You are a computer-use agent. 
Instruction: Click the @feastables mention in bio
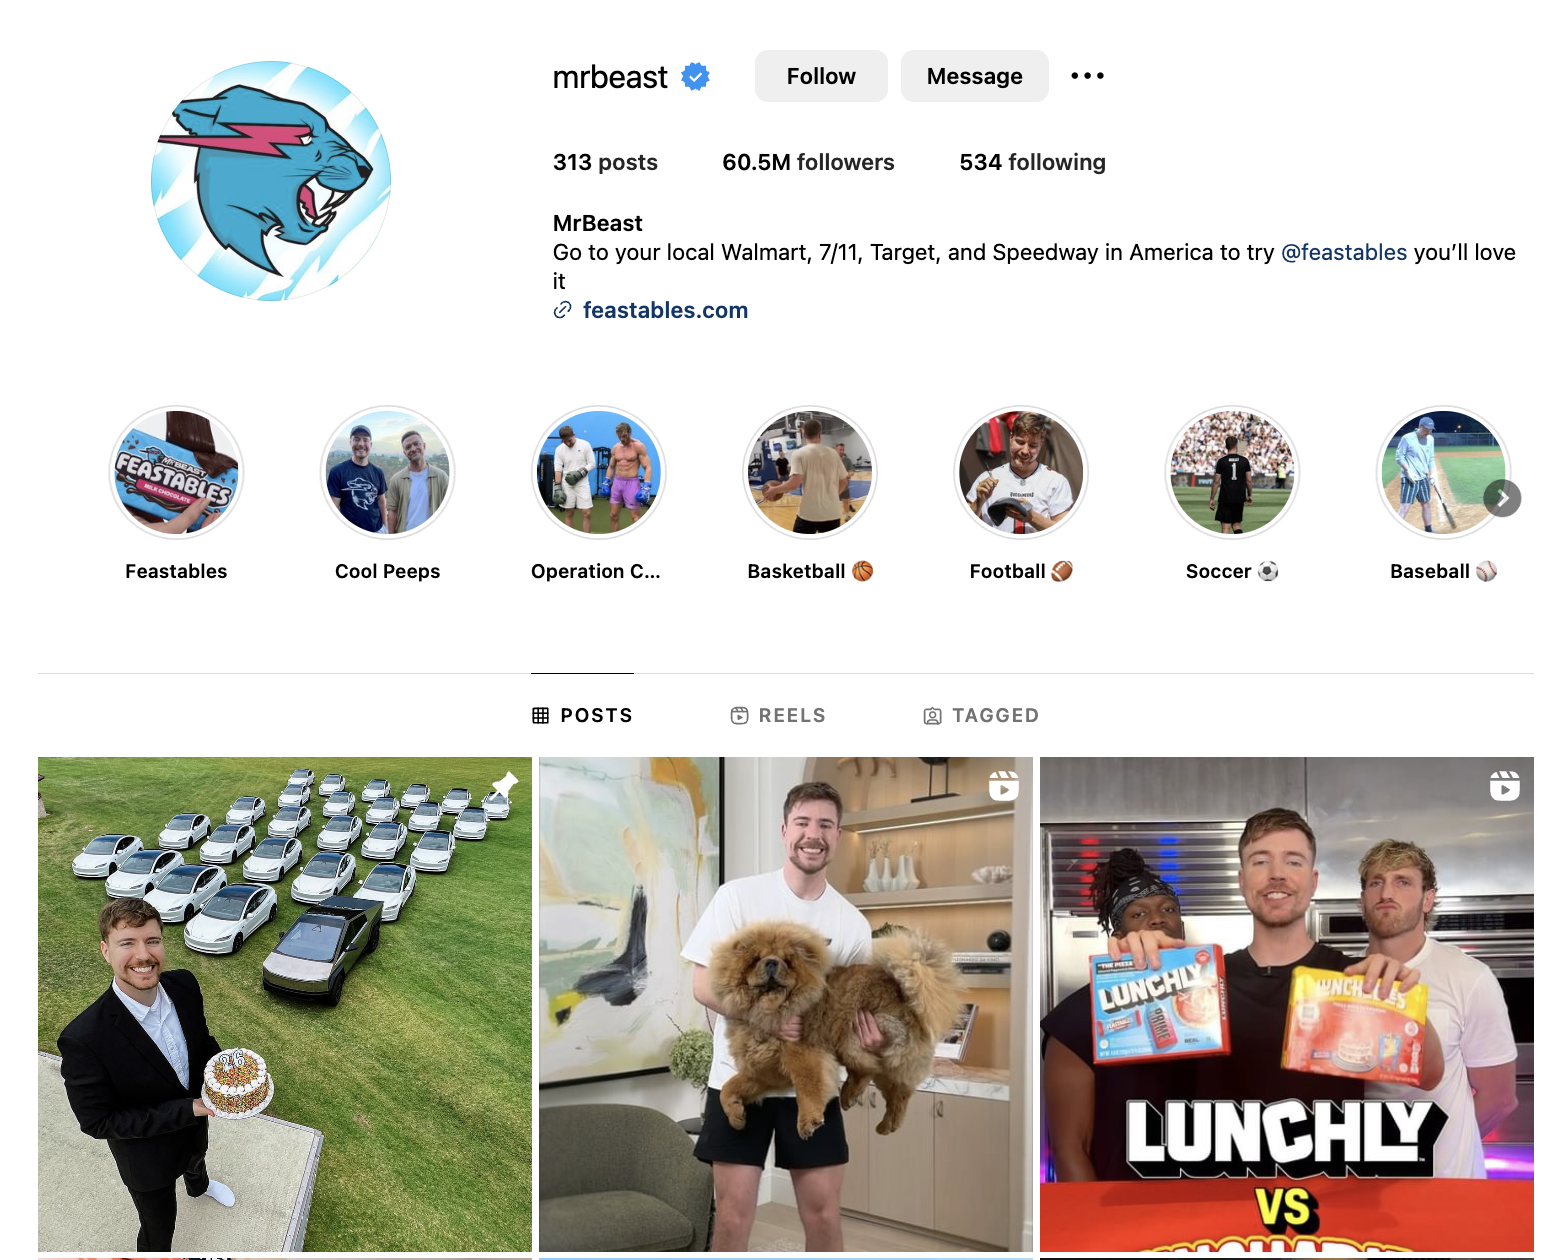click(x=1344, y=252)
